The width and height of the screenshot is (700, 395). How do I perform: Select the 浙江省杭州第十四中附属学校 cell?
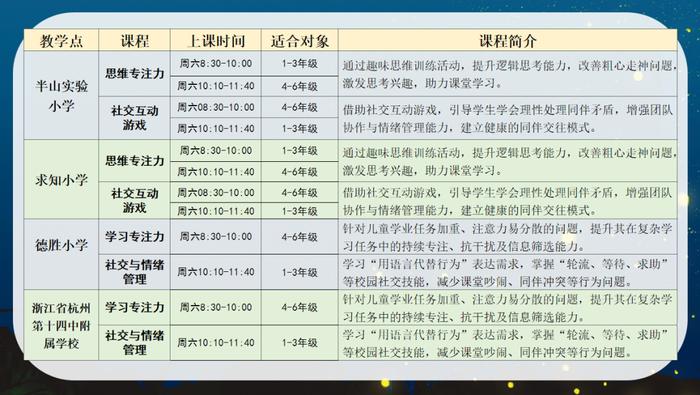[61, 325]
